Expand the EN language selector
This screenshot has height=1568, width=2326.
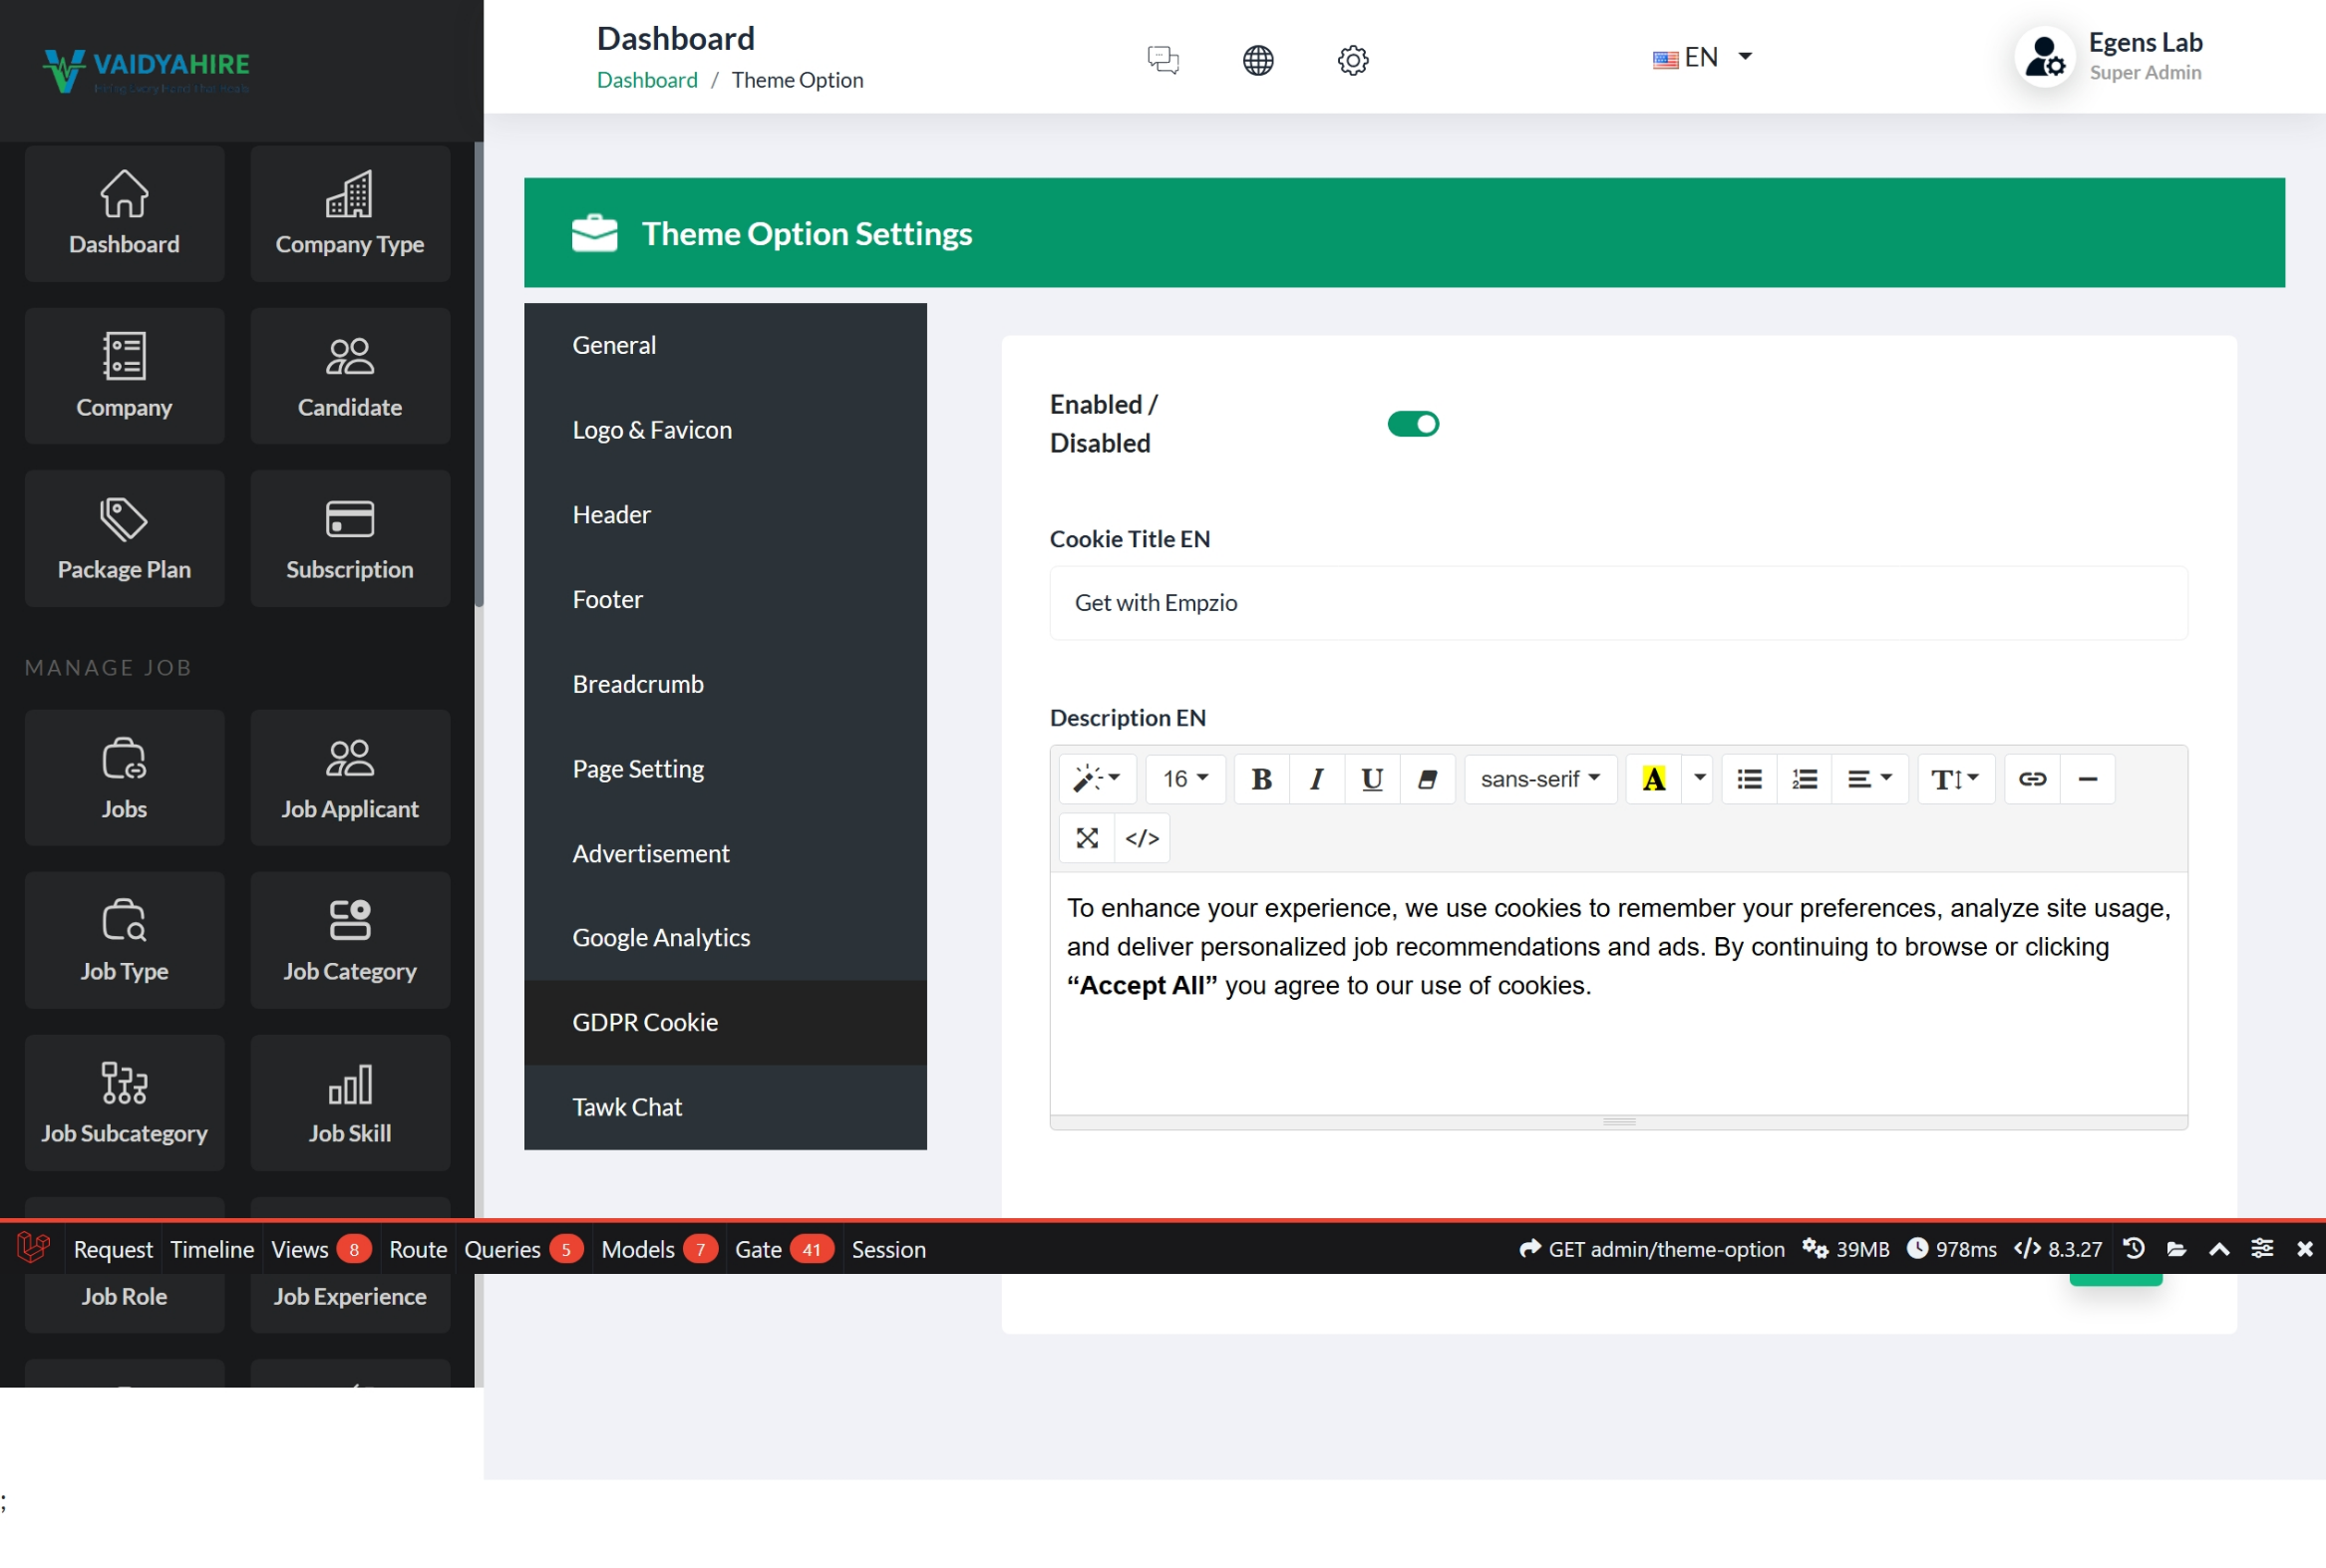pyautogui.click(x=1702, y=57)
